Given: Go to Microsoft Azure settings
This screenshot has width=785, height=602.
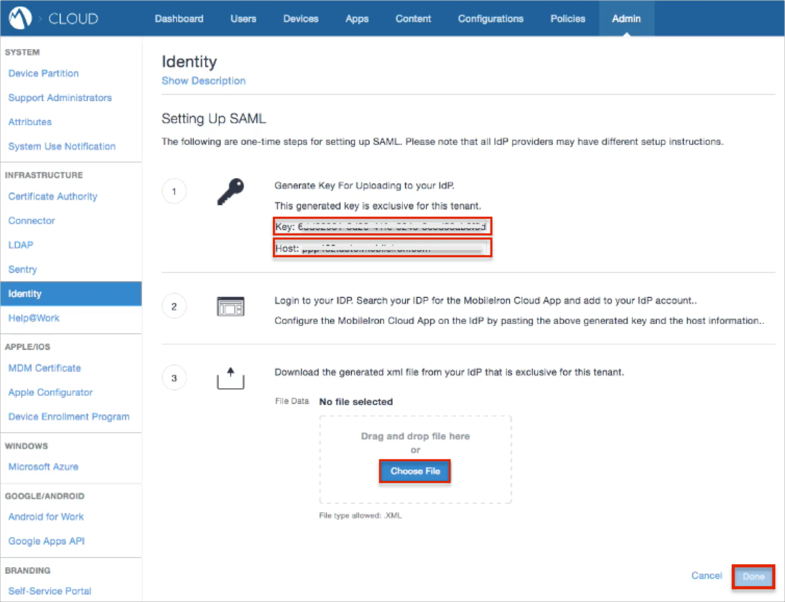Looking at the screenshot, I should pos(43,466).
